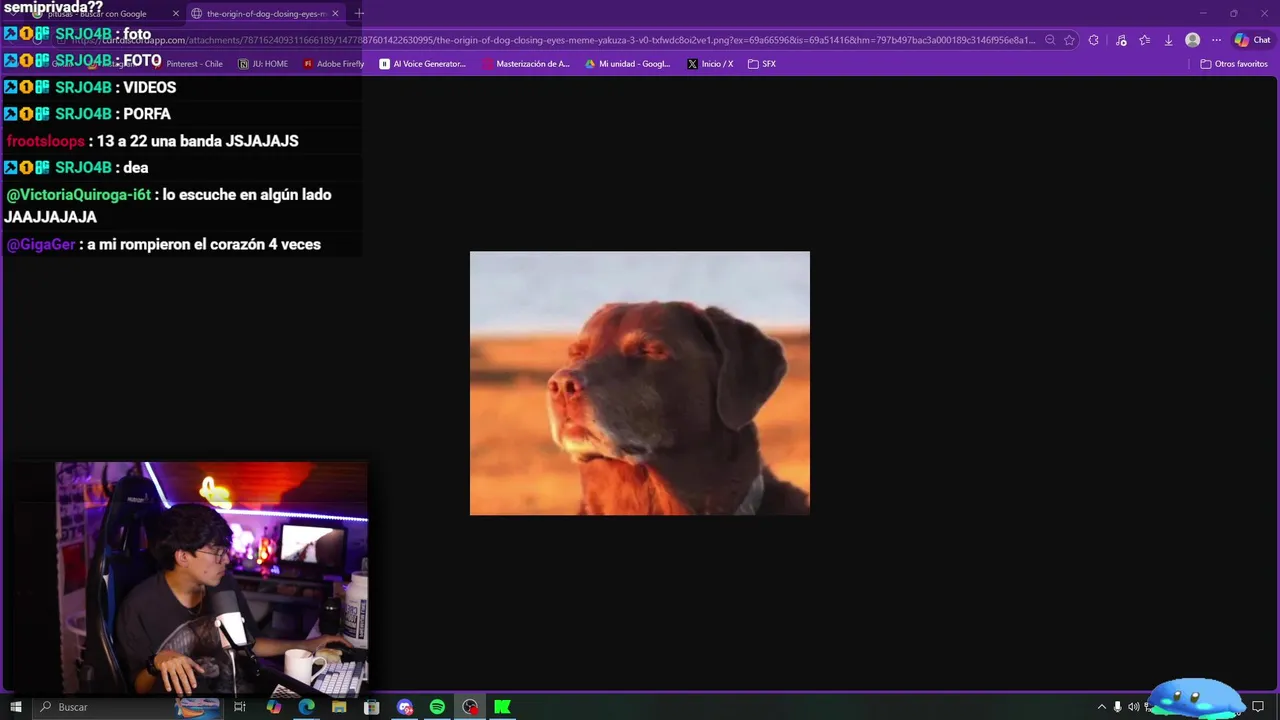The image size is (1280, 720).
Task: Open the Kick app from the taskbar
Action: click(x=503, y=707)
